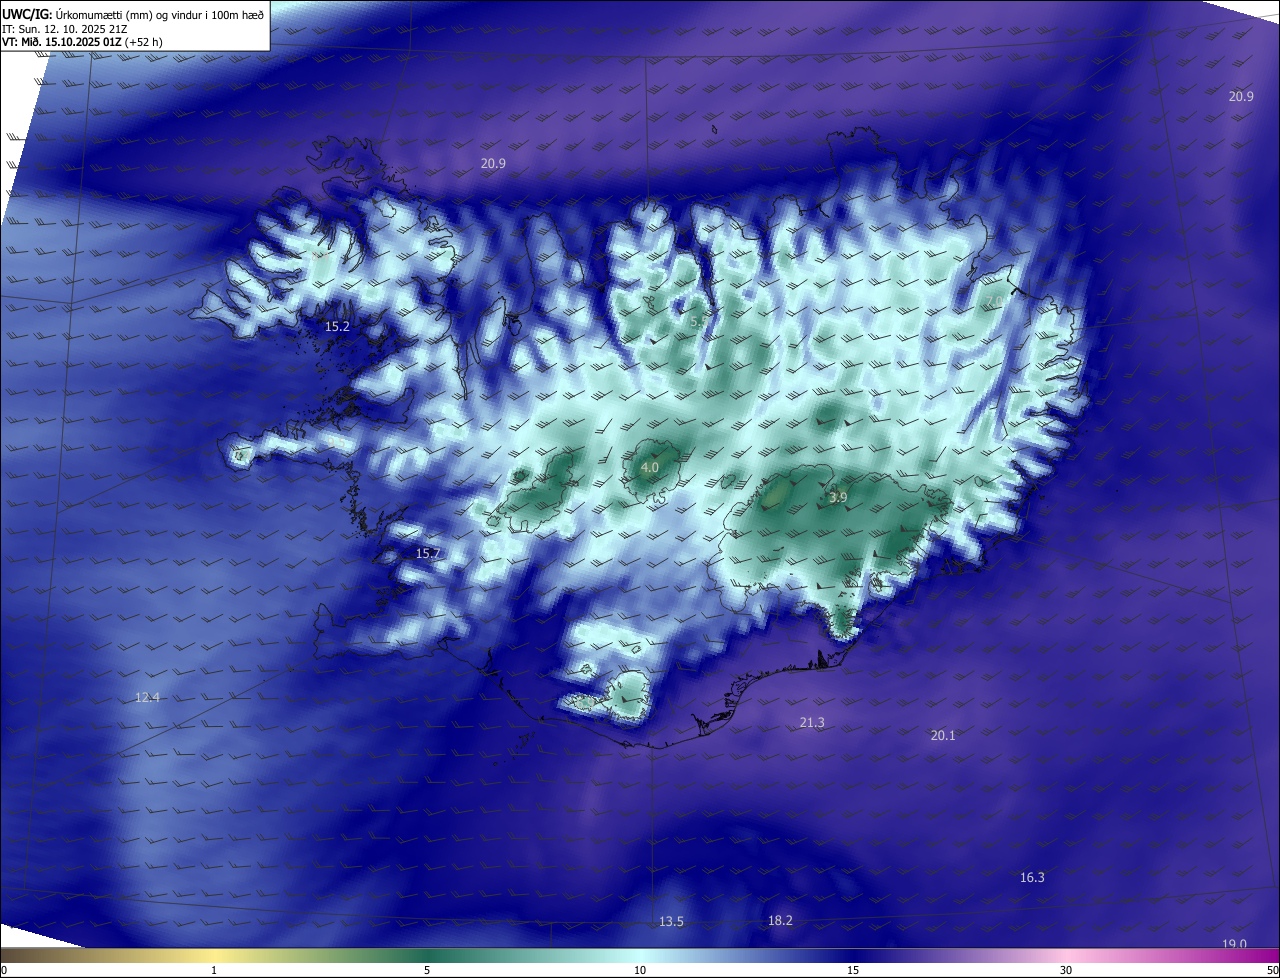Click the 7.0 value in northeast Iceland
Screen dimensions: 1280x978
coord(996,301)
